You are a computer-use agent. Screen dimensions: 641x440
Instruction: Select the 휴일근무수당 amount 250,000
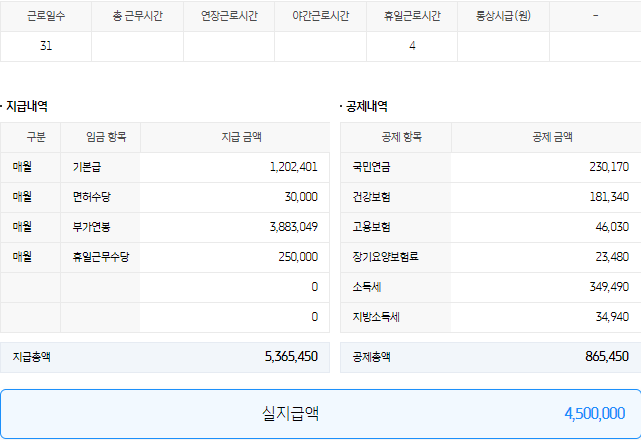(x=297, y=258)
